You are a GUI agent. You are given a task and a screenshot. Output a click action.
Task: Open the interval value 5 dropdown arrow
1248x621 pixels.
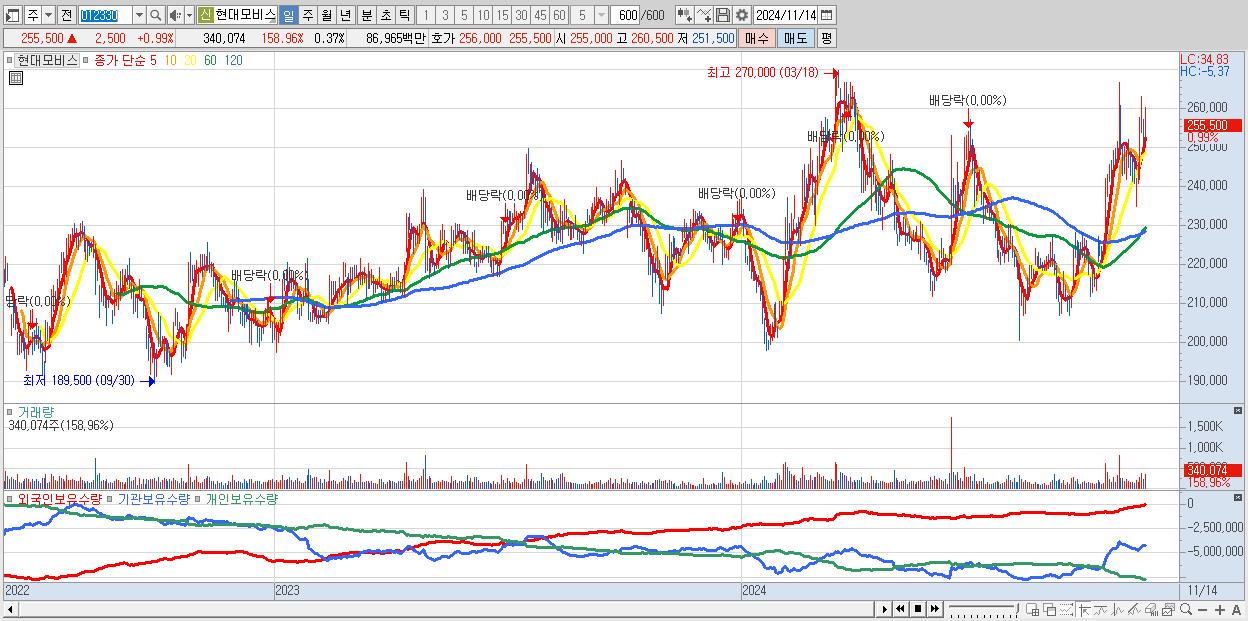tap(600, 15)
